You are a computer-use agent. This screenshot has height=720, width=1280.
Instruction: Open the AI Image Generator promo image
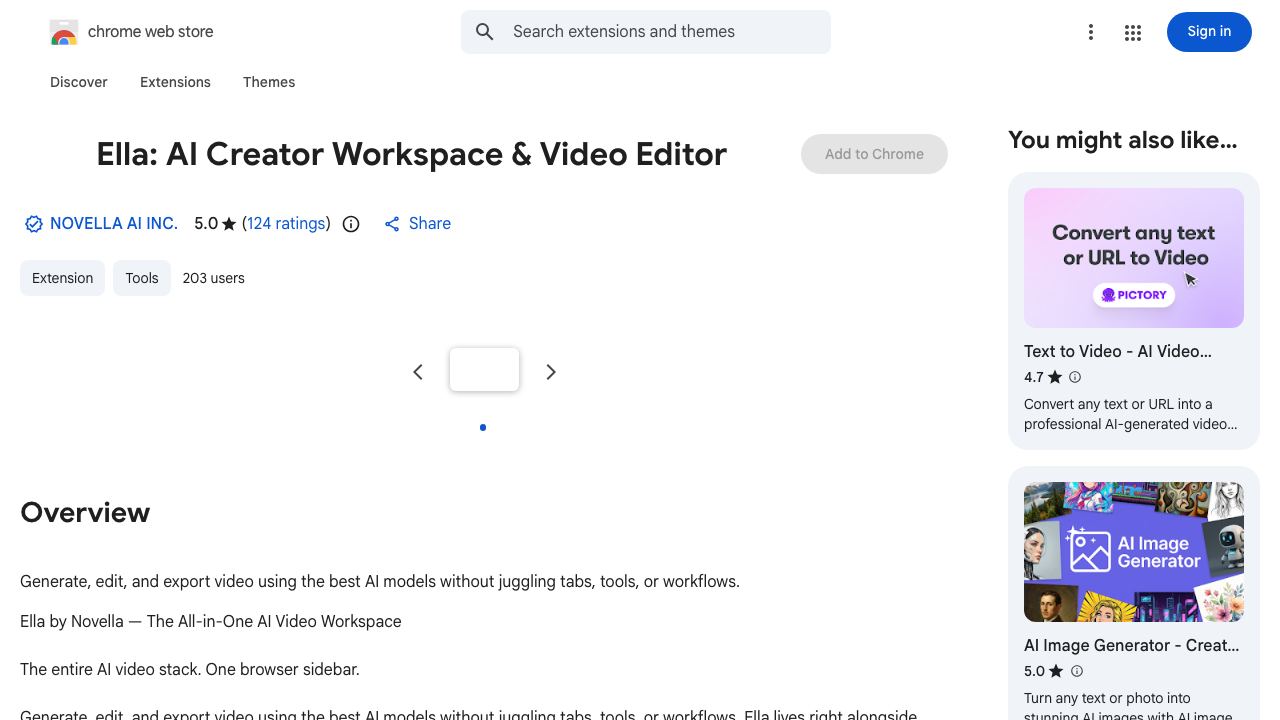point(1134,552)
